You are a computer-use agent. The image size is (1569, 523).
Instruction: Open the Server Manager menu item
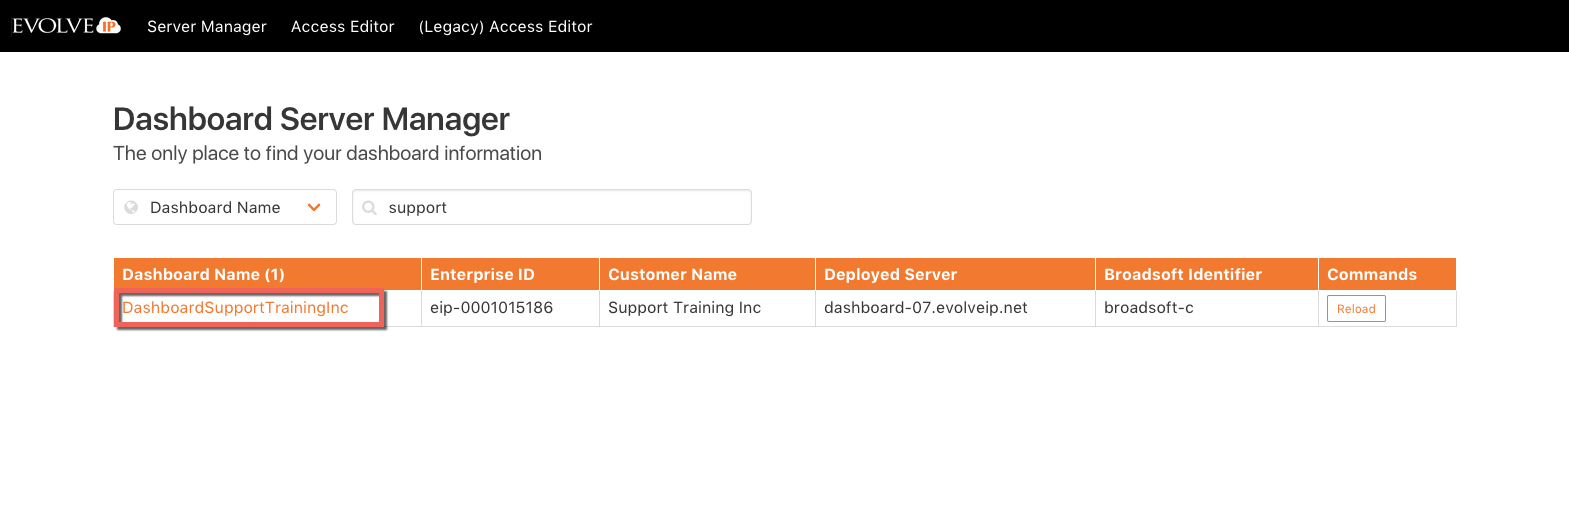[207, 27]
